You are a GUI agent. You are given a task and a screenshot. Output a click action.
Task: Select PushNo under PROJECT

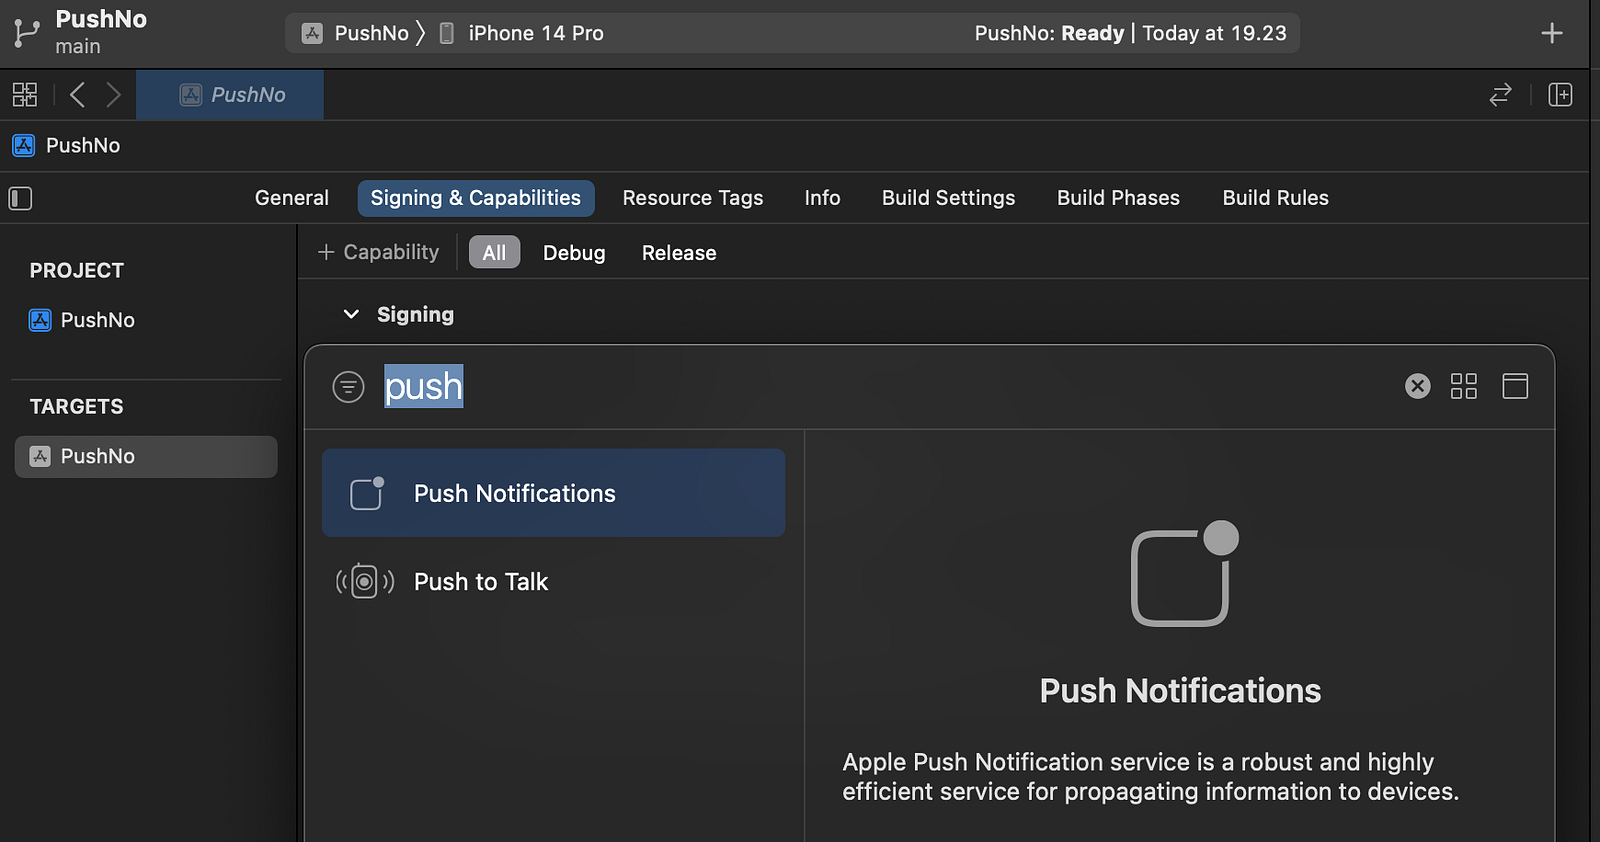pos(97,320)
